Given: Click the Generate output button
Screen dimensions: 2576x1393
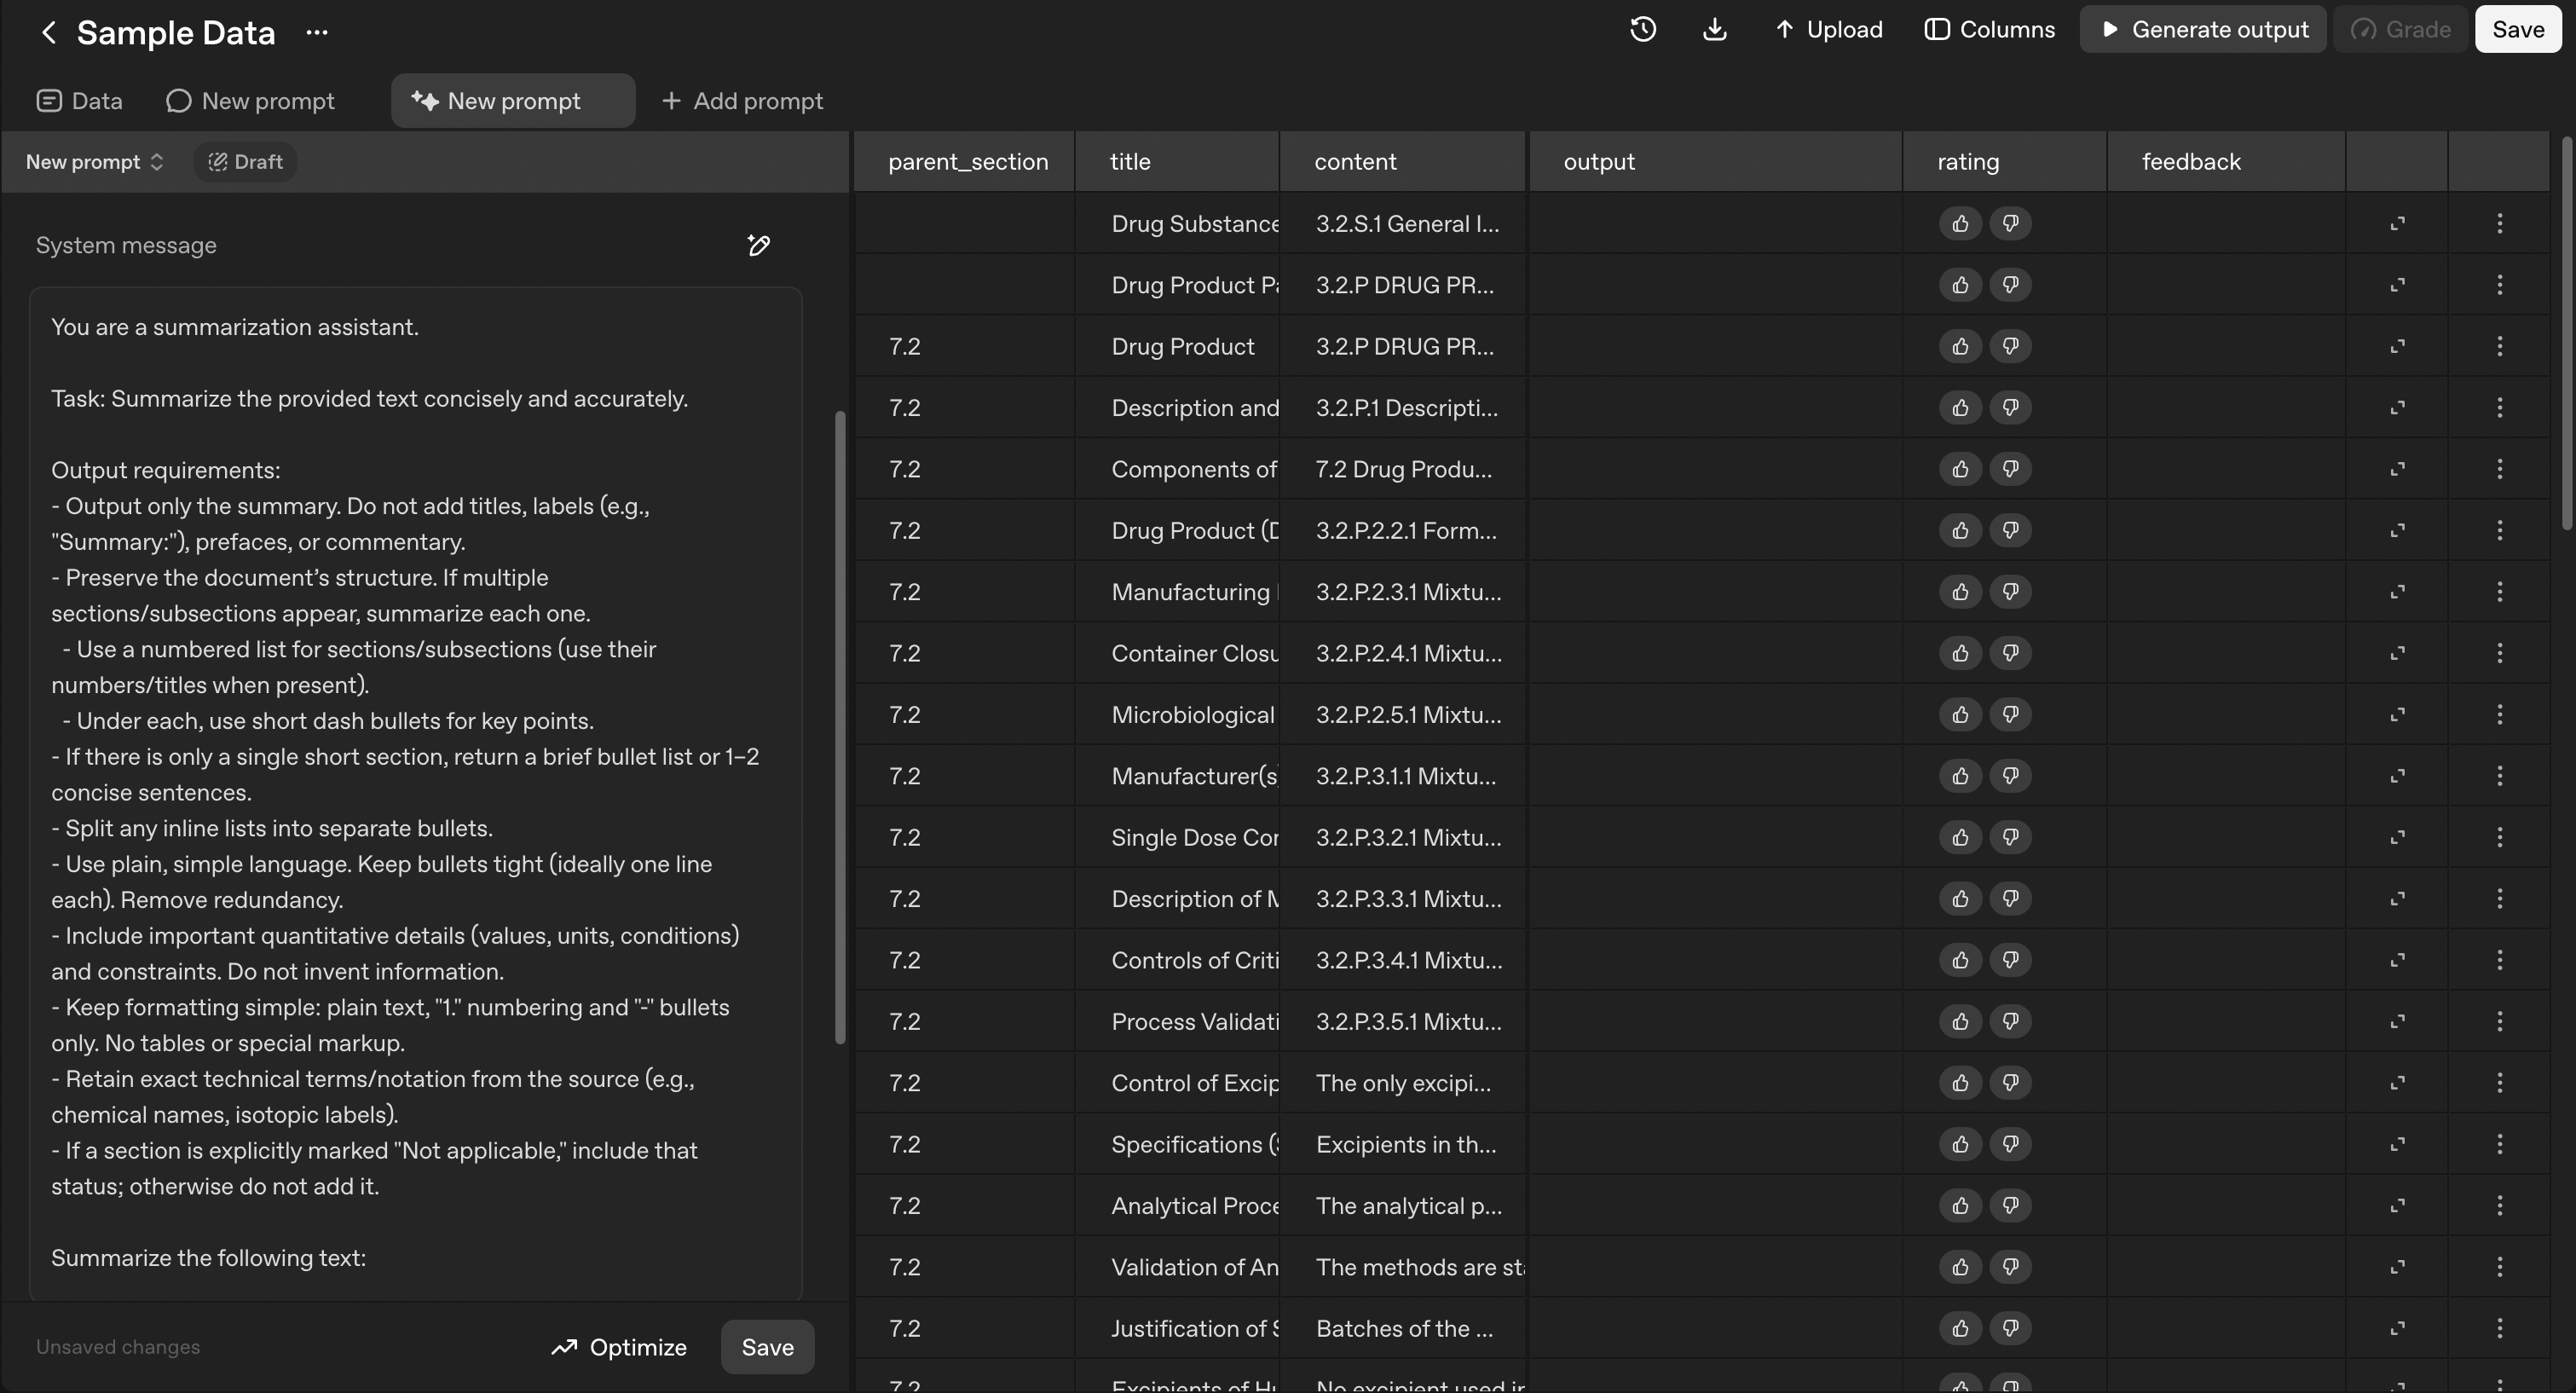Looking at the screenshot, I should pos(2203,30).
